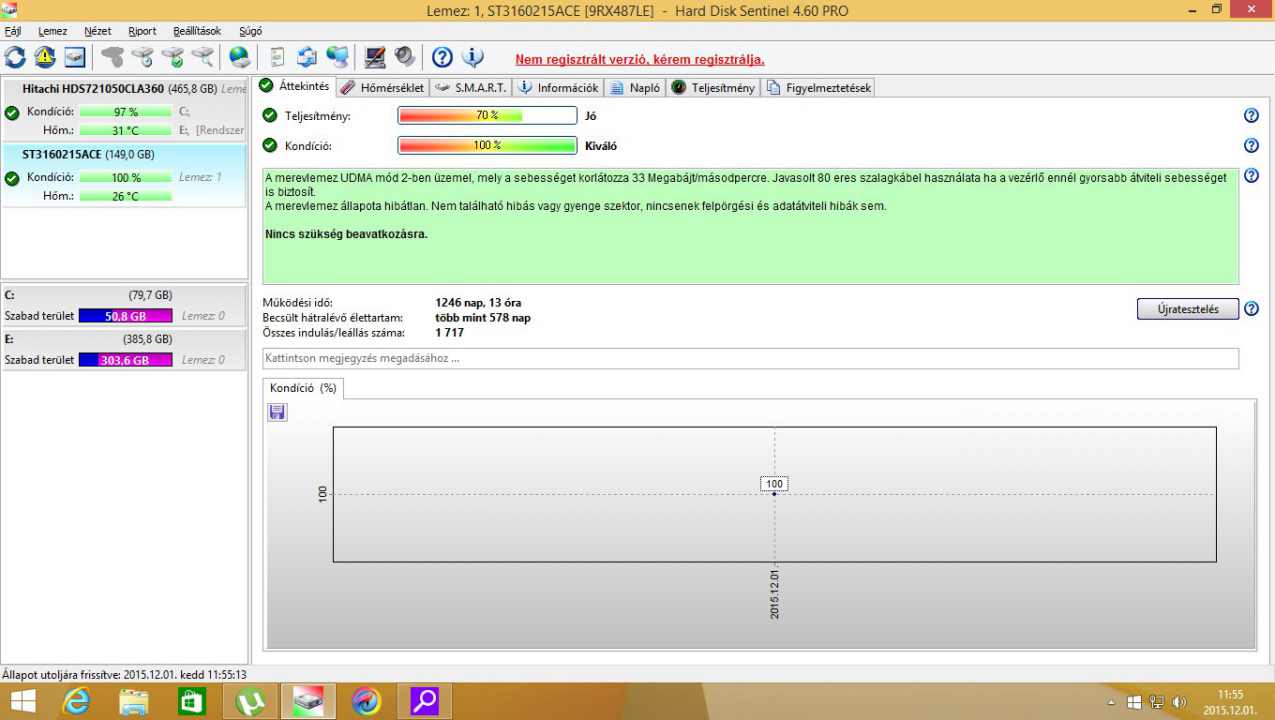Open the Windows Store taskbar icon
This screenshot has height=720, width=1275.
[191, 702]
